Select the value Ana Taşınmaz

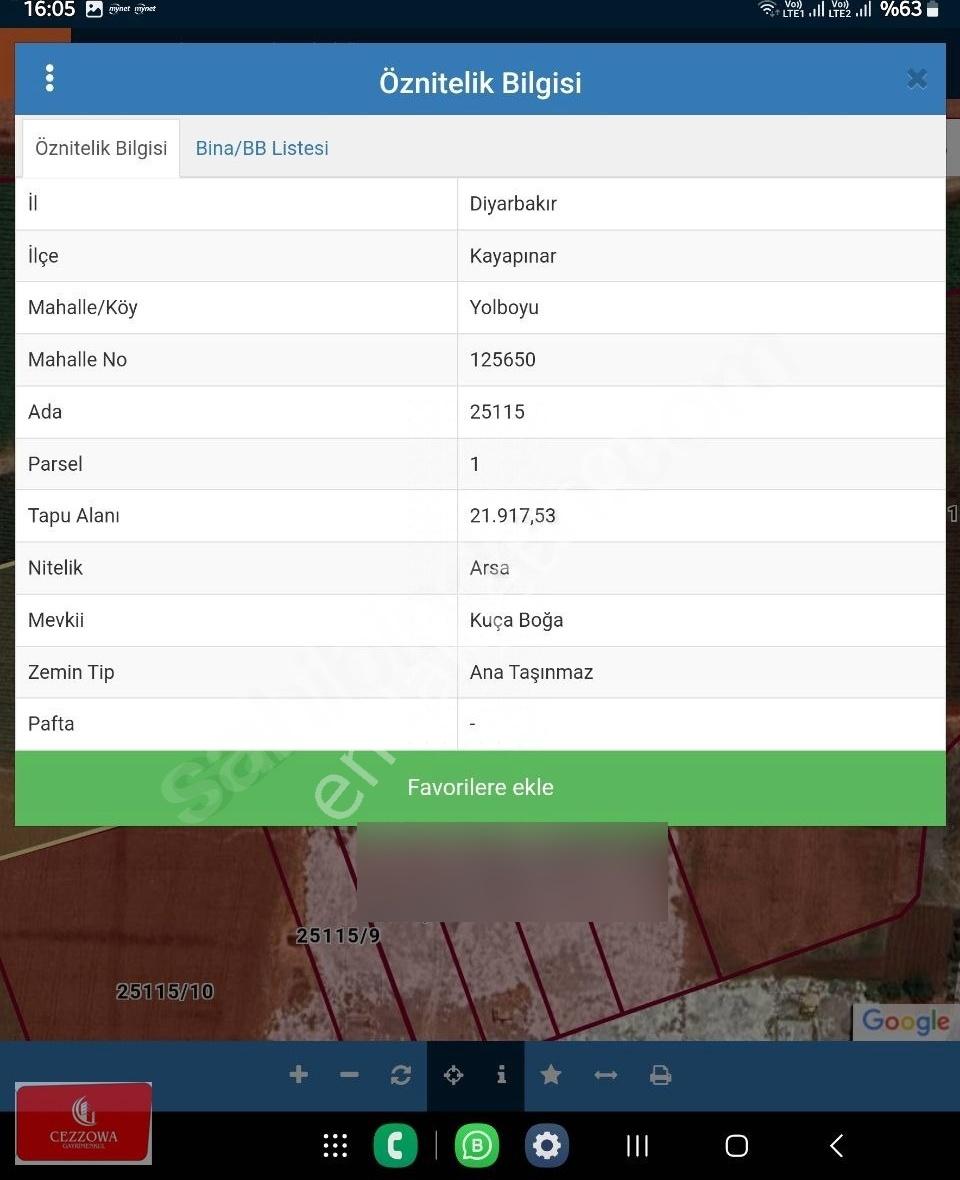[x=531, y=672]
